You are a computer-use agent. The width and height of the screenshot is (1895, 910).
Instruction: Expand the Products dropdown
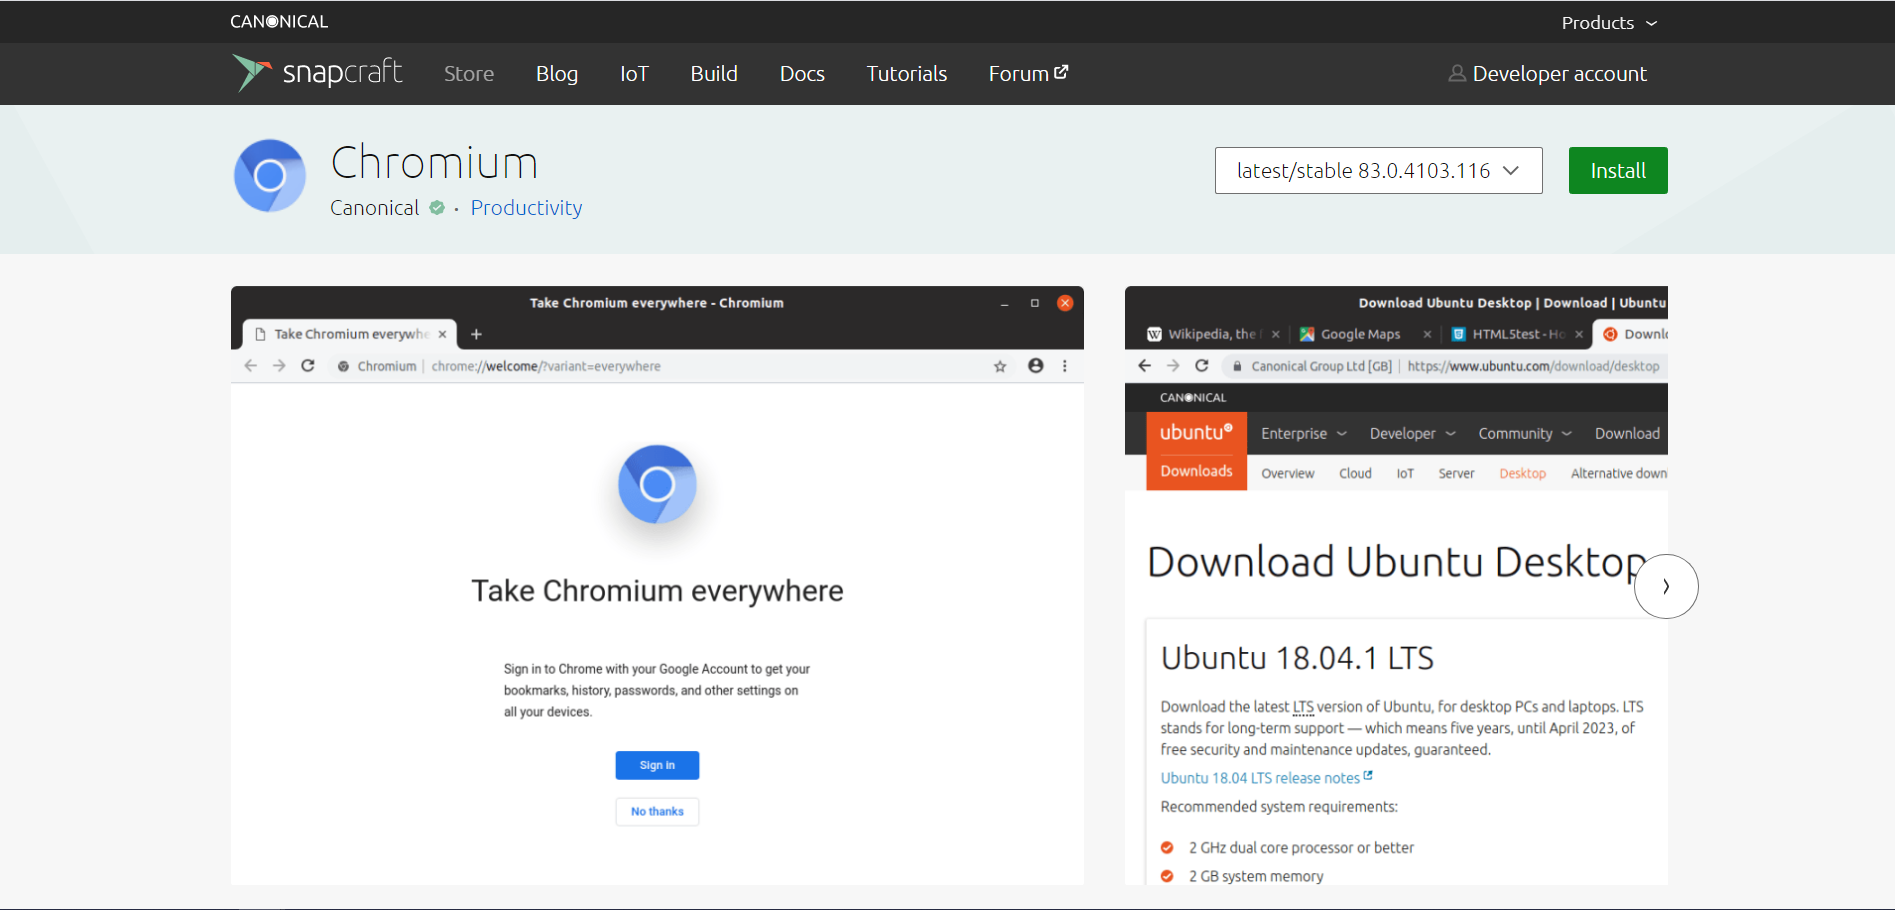[x=1609, y=22]
